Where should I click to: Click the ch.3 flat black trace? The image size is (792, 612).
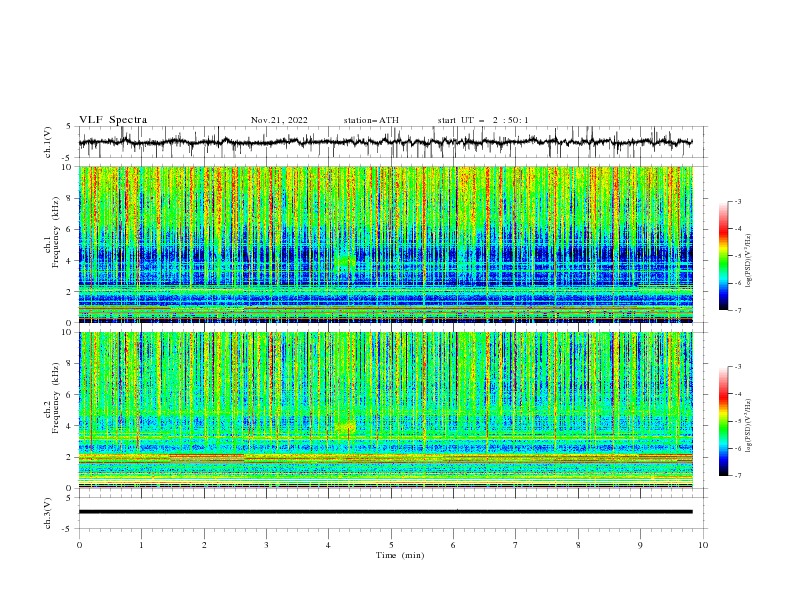click(385, 512)
